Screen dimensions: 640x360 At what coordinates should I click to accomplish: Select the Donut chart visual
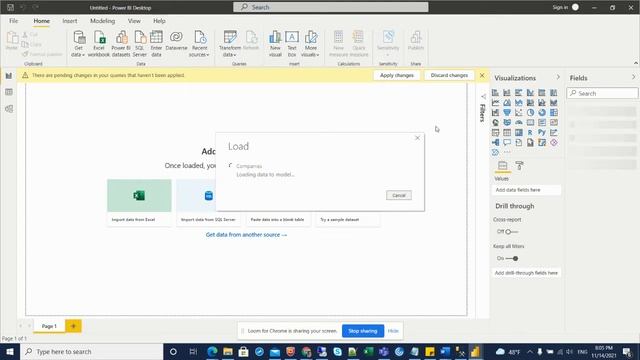click(x=542, y=113)
